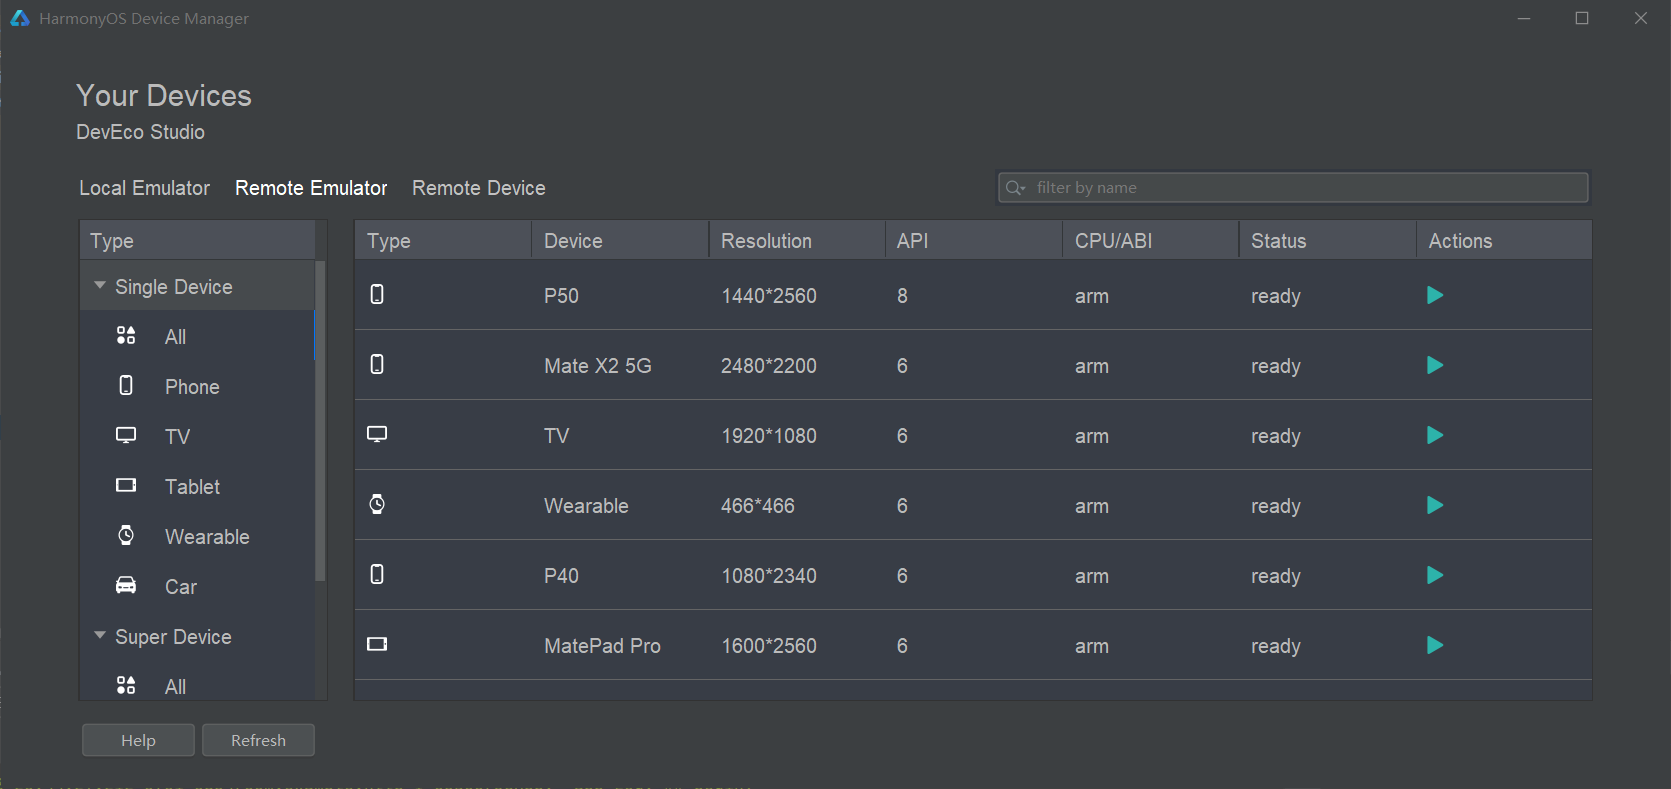
Task: Collapse the Super Device tree group
Action: point(100,636)
